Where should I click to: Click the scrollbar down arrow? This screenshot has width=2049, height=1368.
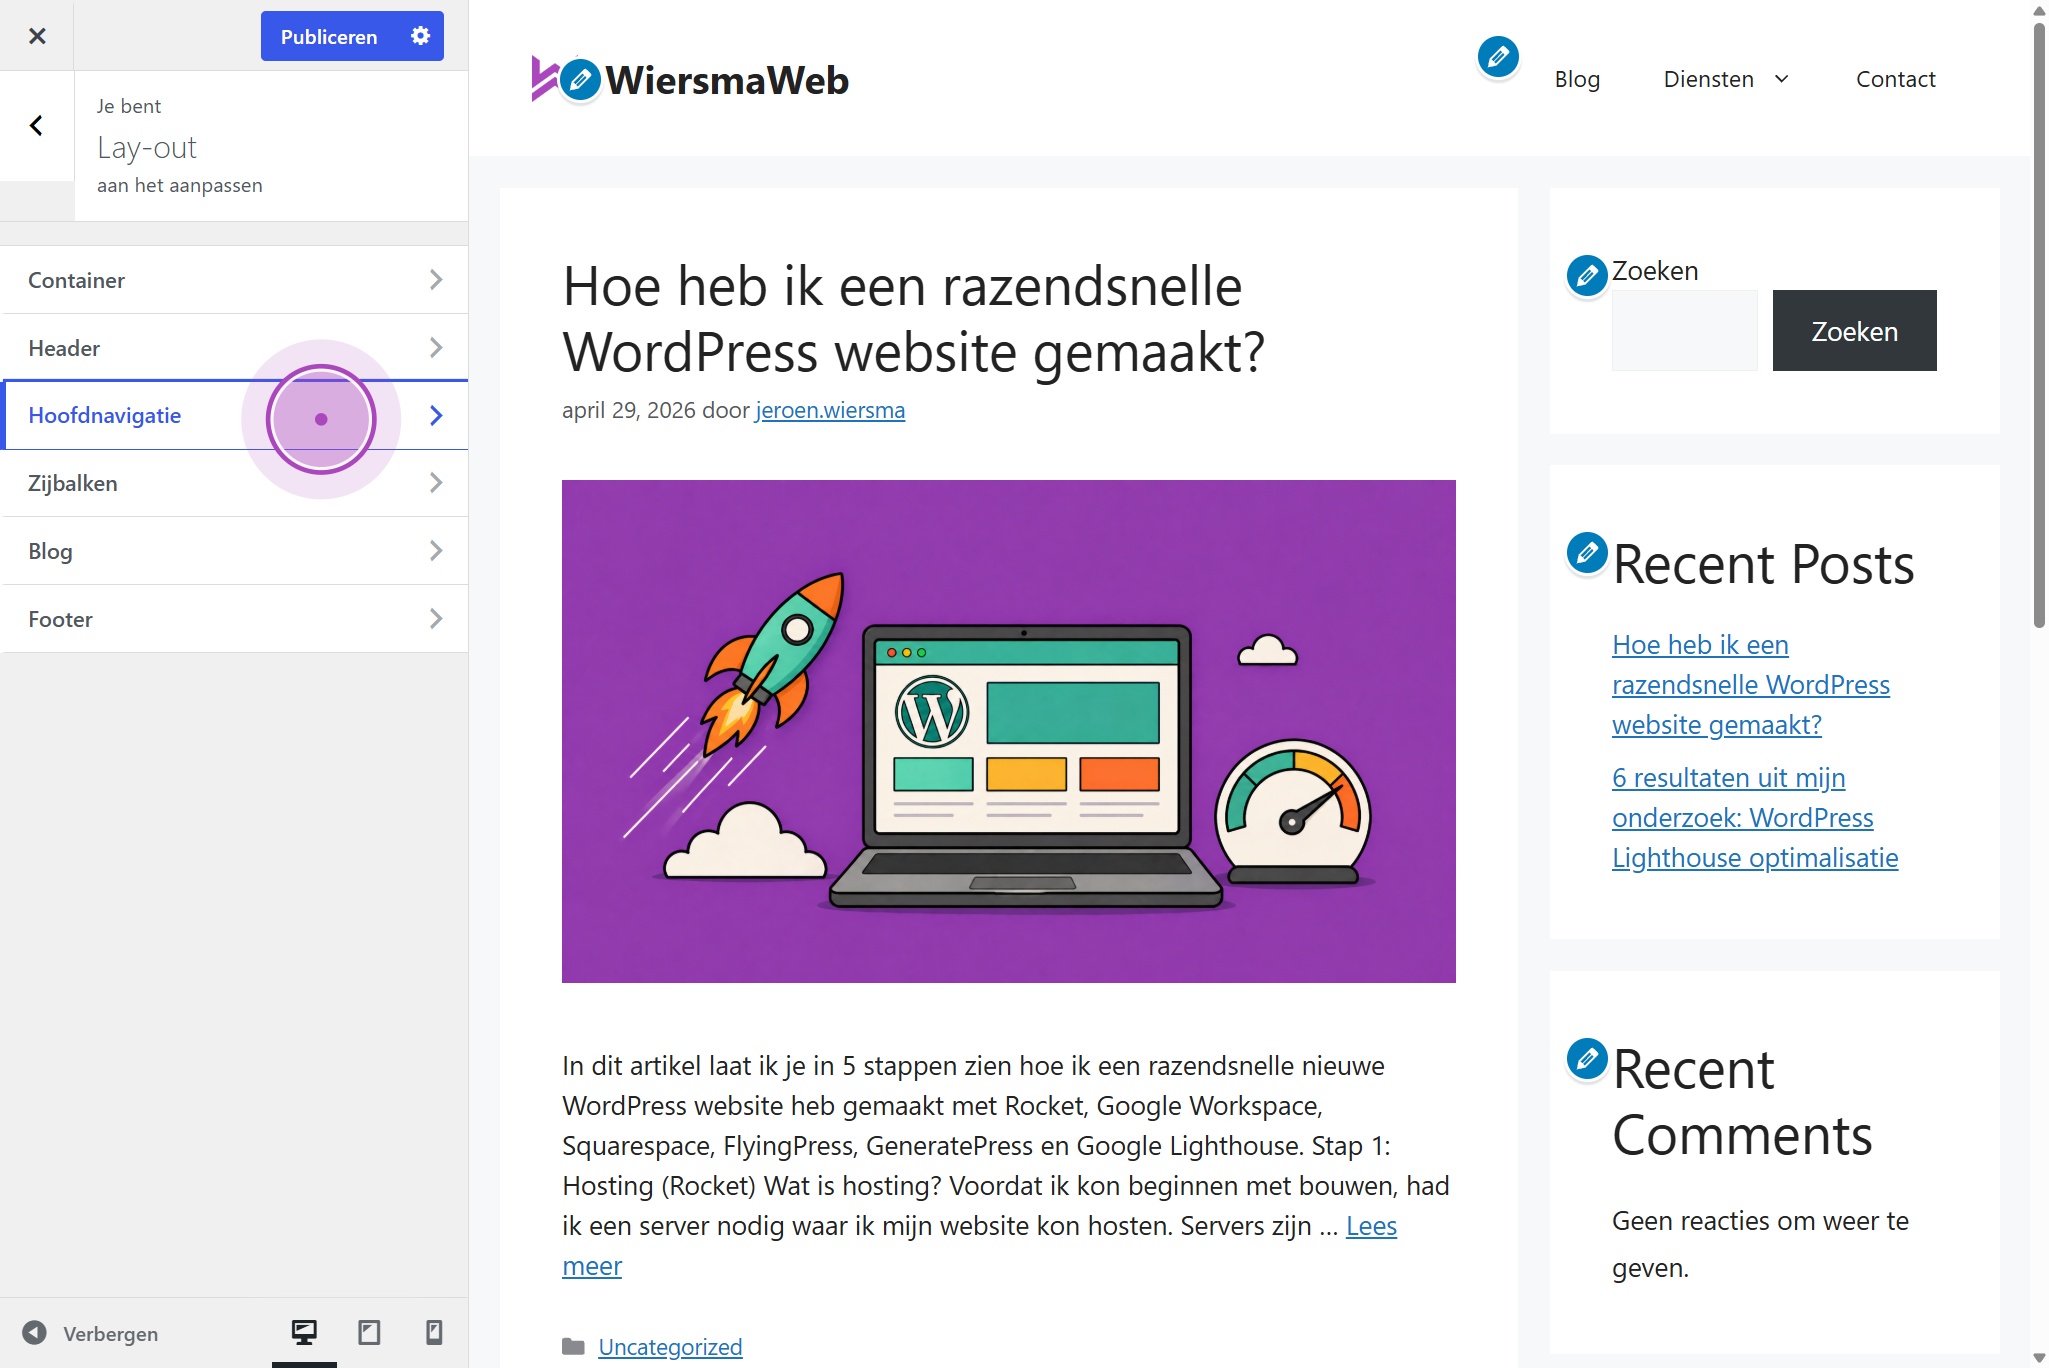[2039, 1358]
